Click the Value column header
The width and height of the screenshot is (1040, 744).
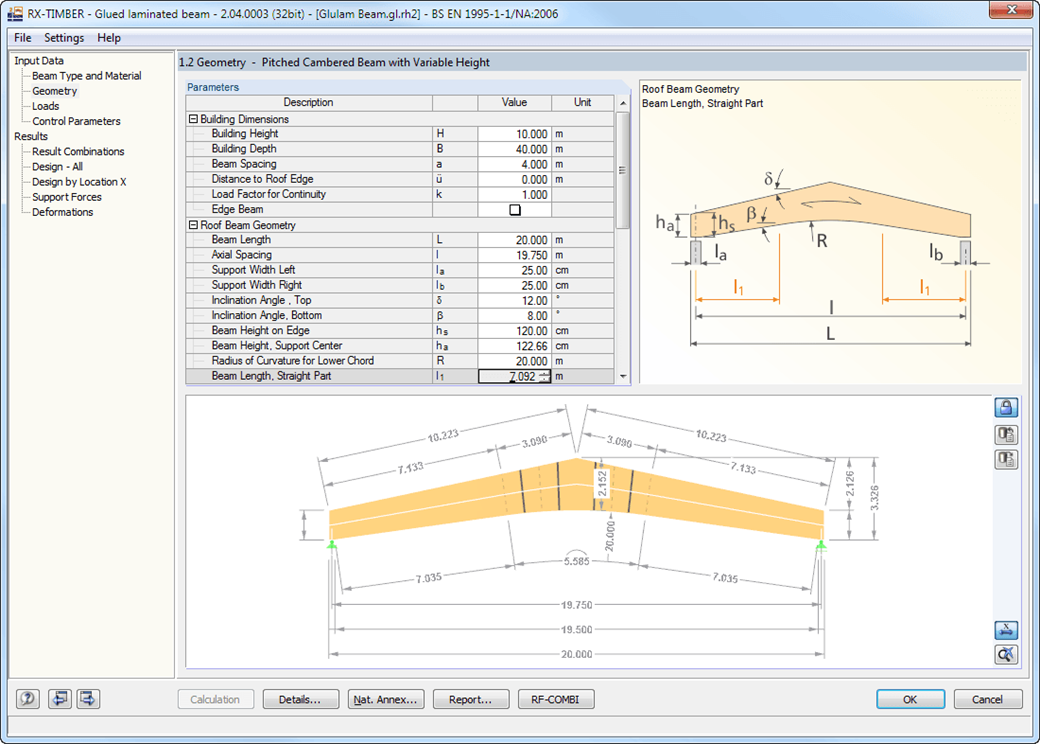pos(514,103)
